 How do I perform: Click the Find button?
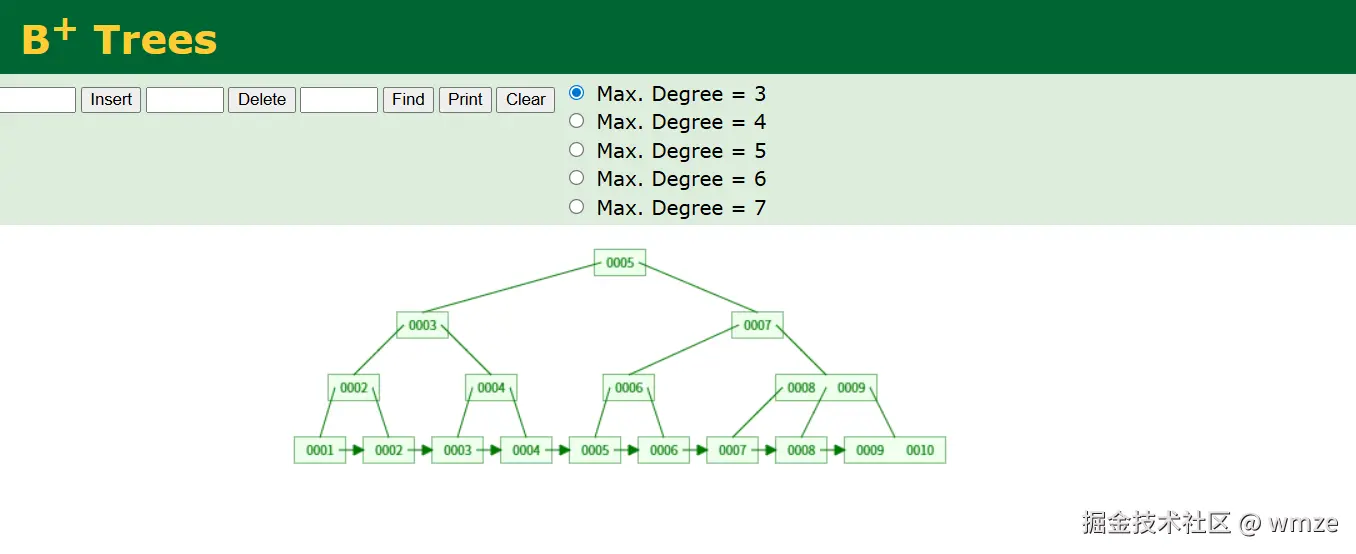point(408,100)
